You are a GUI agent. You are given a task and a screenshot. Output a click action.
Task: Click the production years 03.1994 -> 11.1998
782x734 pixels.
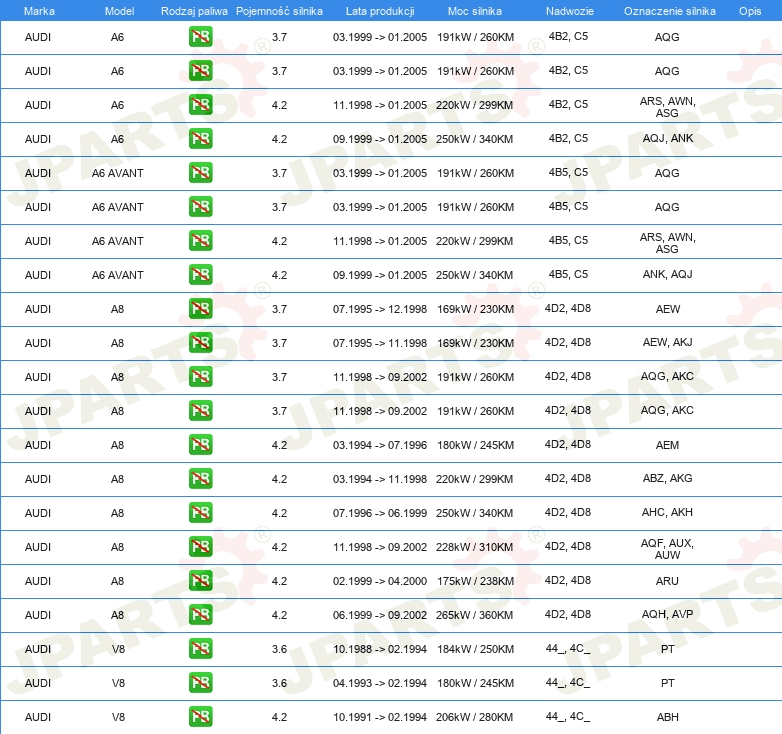coord(380,479)
